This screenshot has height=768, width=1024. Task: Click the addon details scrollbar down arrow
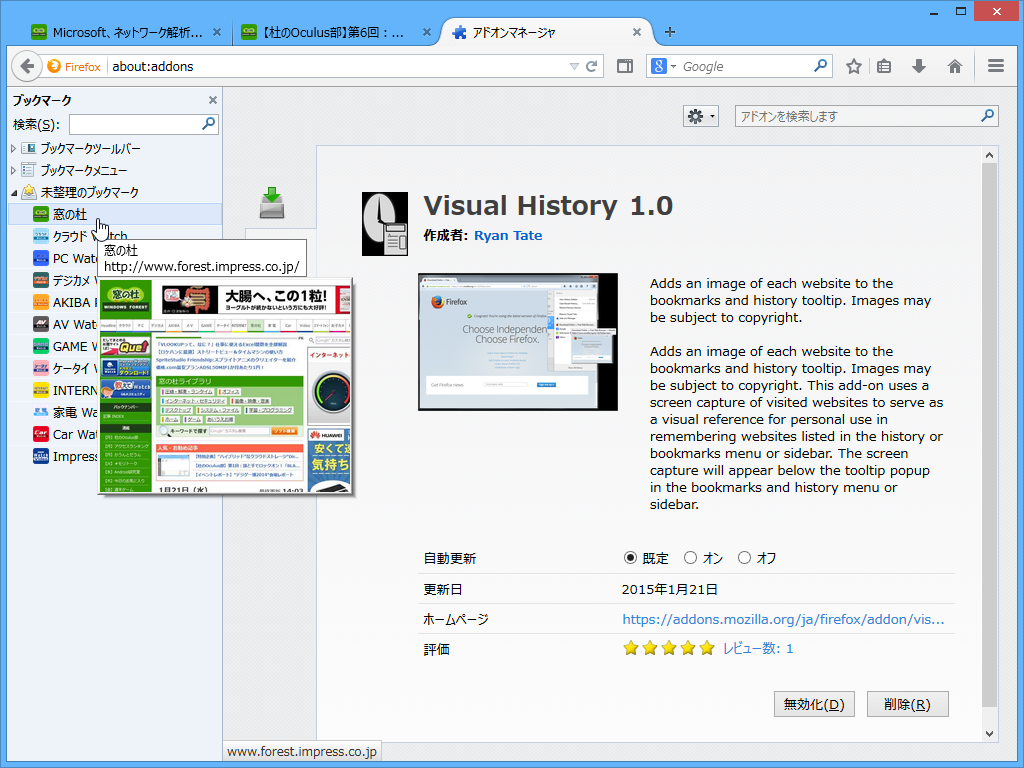coord(989,733)
